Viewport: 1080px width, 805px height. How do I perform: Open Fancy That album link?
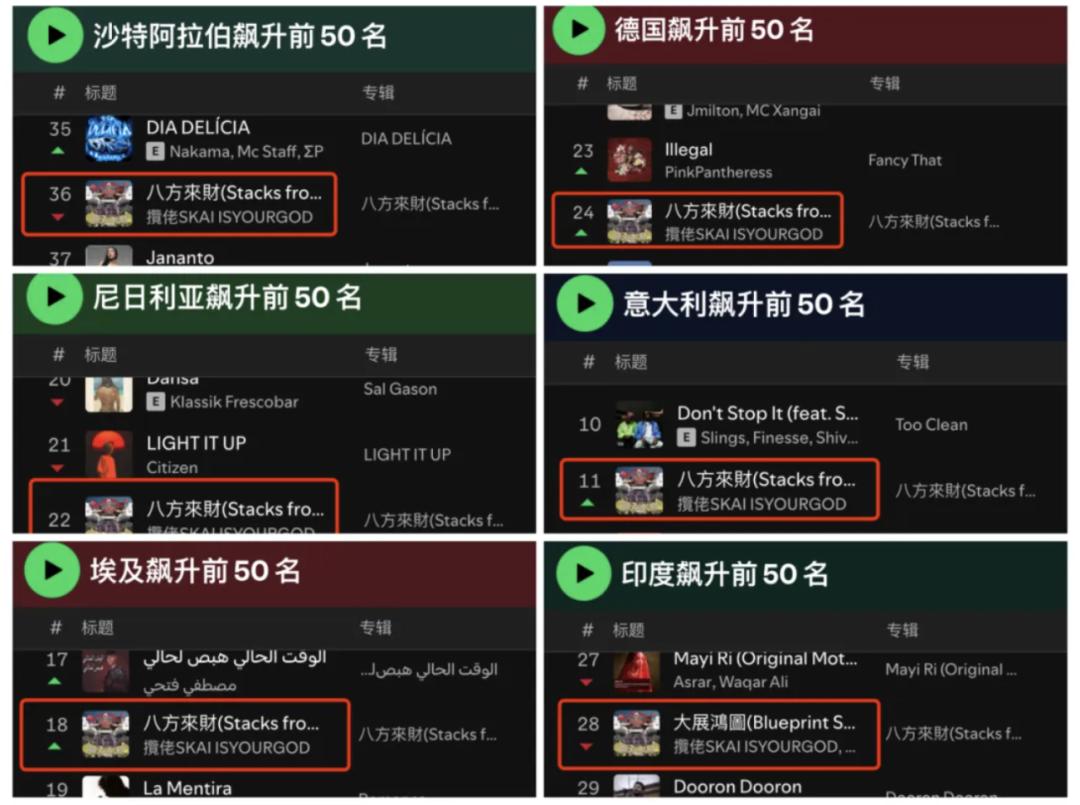[x=904, y=160]
